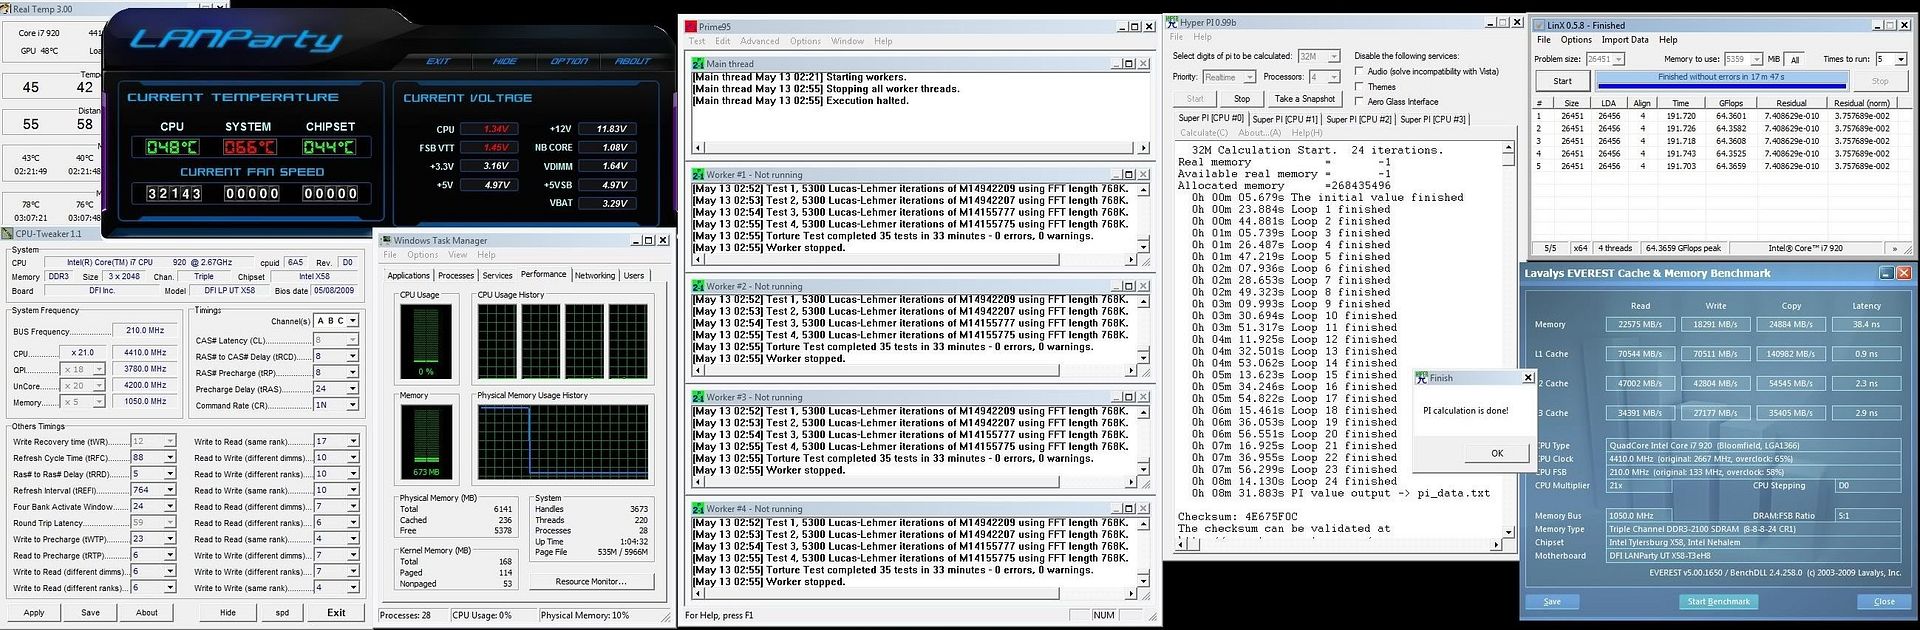Toggle Aero Glass Interface checkbox in Hyper PI
1920x630 pixels.
pos(1359,101)
